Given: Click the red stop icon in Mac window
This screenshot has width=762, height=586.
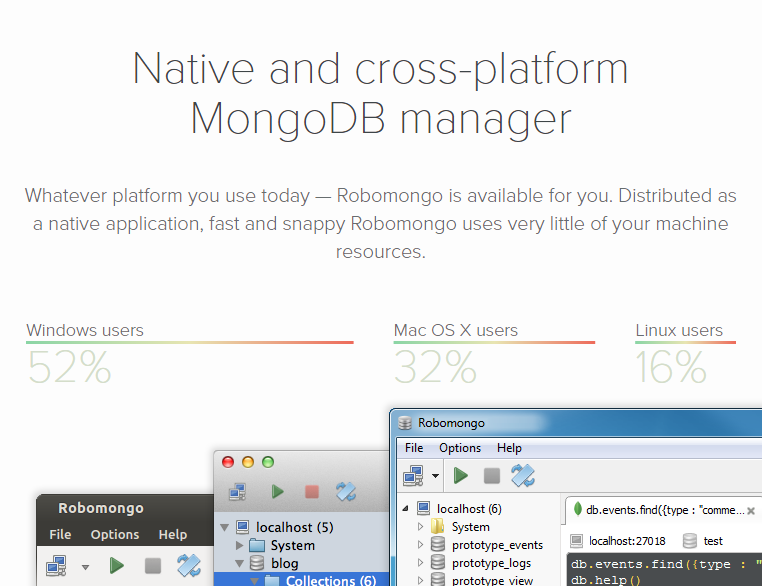Looking at the screenshot, I should pos(311,492).
